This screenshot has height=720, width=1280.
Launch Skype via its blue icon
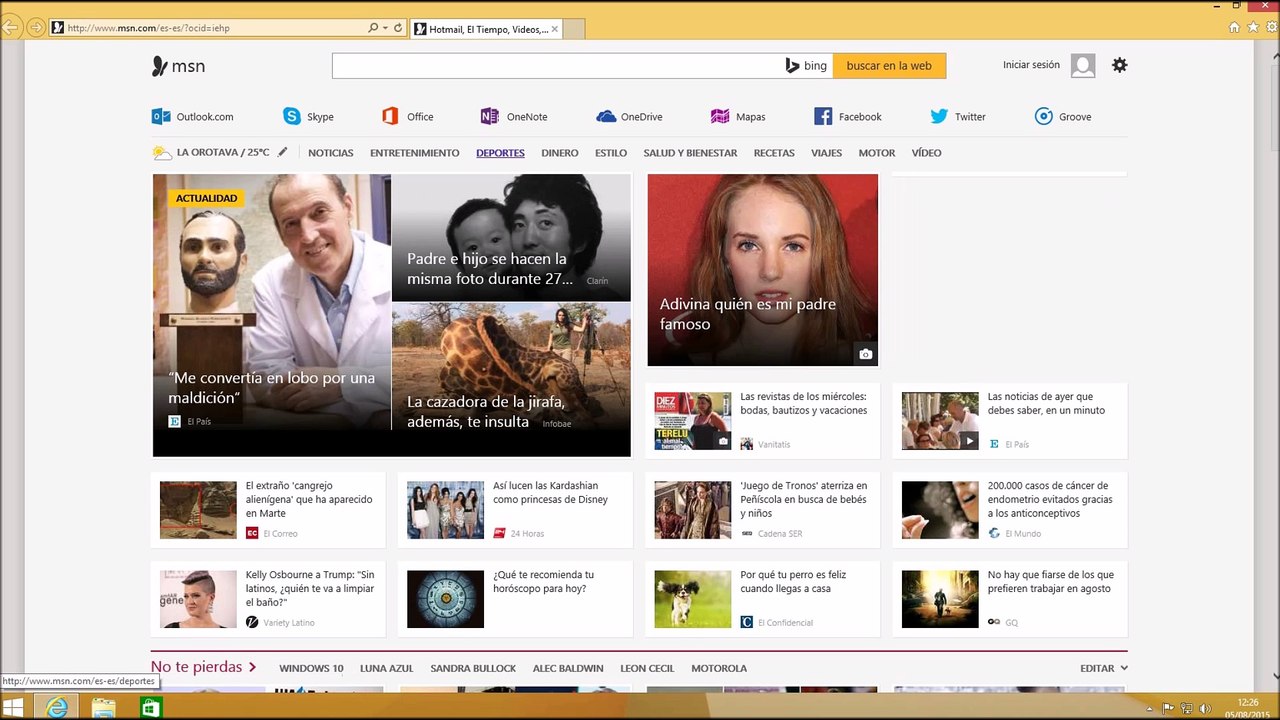click(291, 117)
